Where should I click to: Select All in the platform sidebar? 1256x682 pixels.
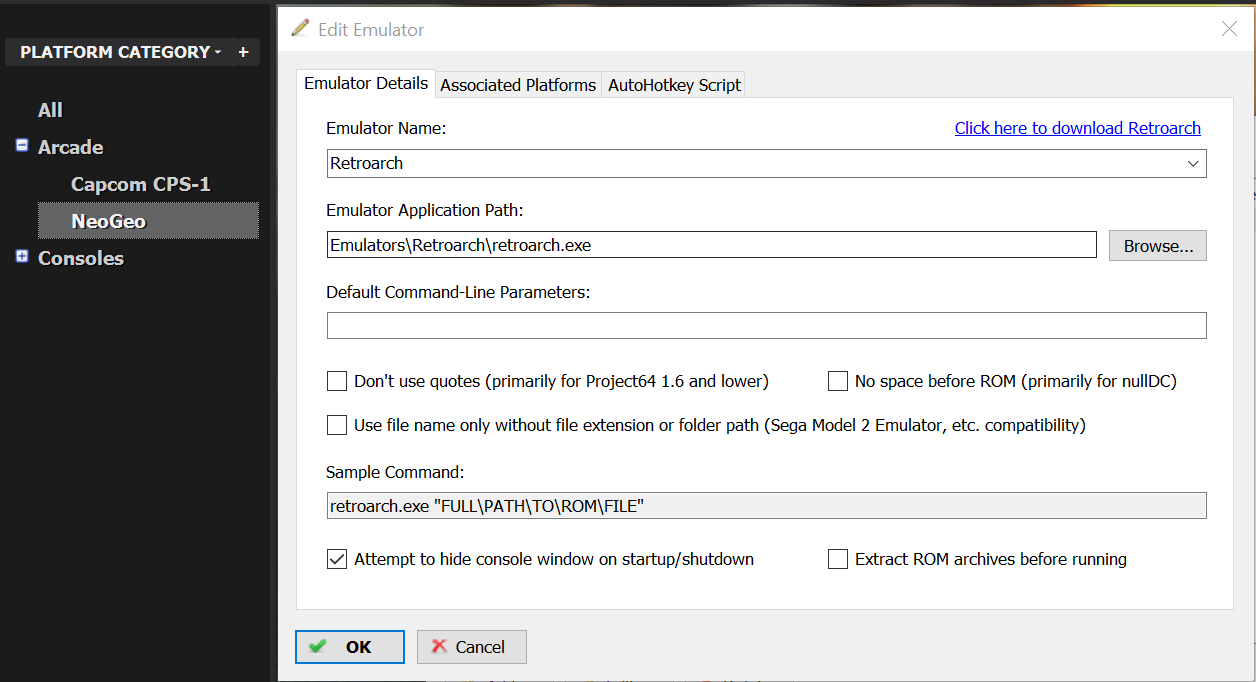(x=50, y=110)
